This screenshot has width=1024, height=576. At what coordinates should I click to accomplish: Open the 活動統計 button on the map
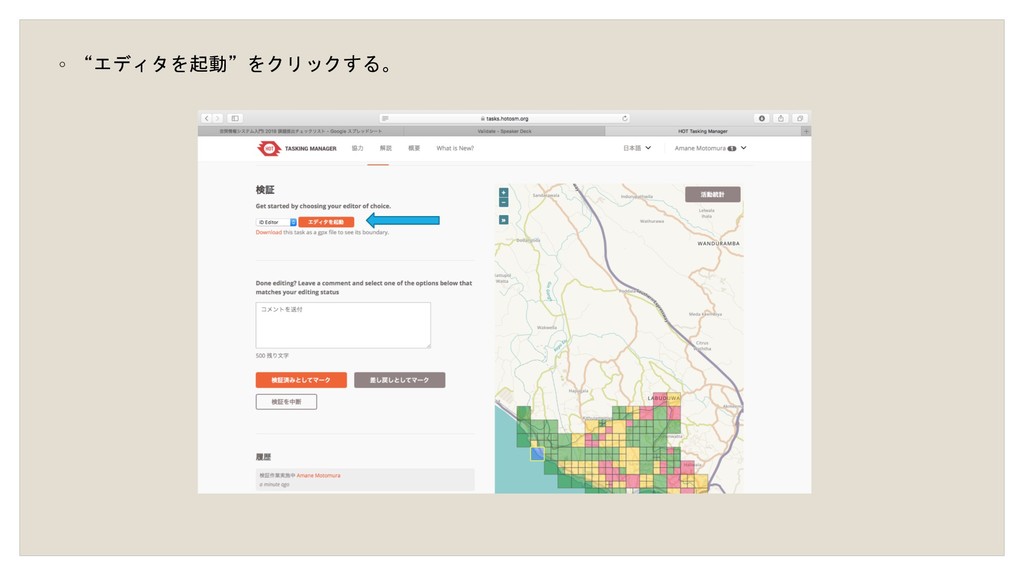712,195
